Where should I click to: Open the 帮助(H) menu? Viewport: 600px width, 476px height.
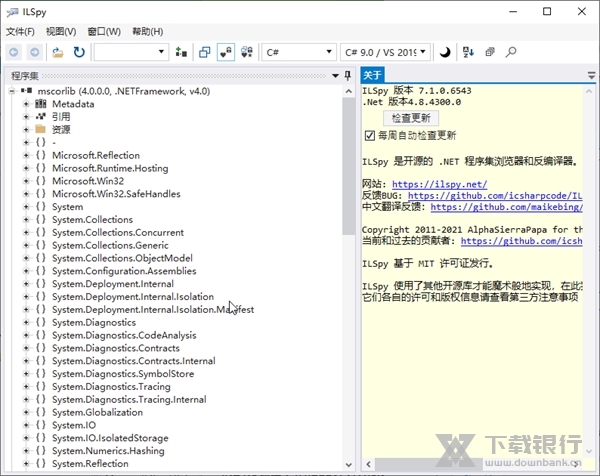[147, 31]
